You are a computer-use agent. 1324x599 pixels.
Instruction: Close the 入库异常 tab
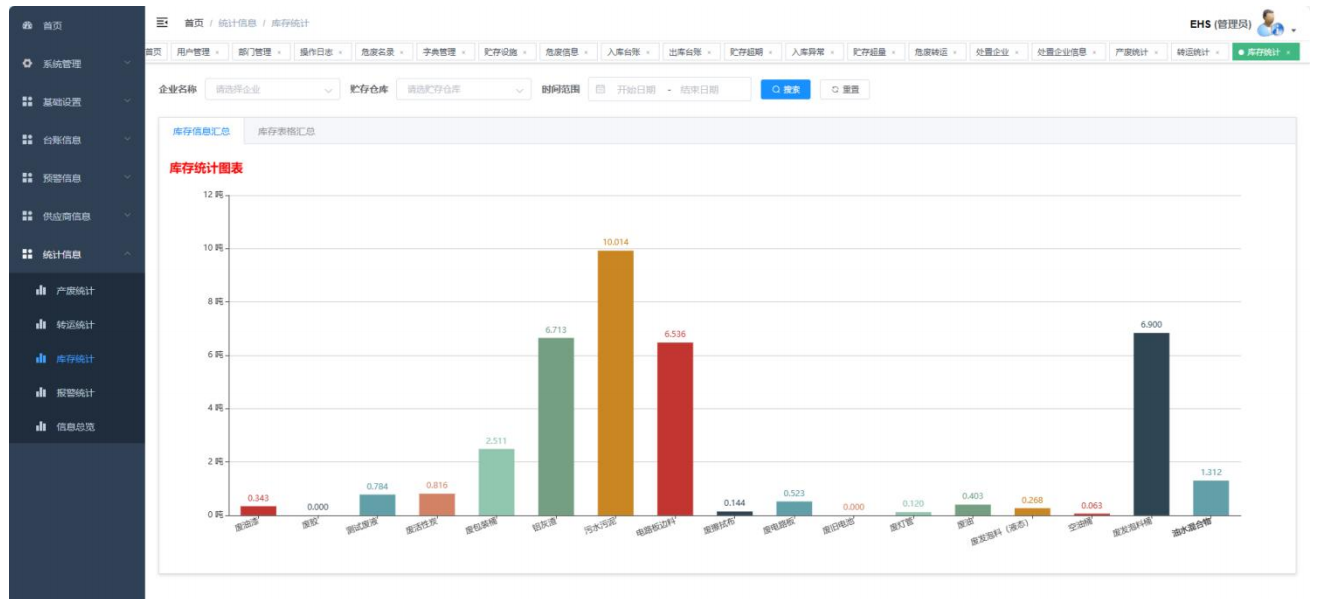[832, 52]
